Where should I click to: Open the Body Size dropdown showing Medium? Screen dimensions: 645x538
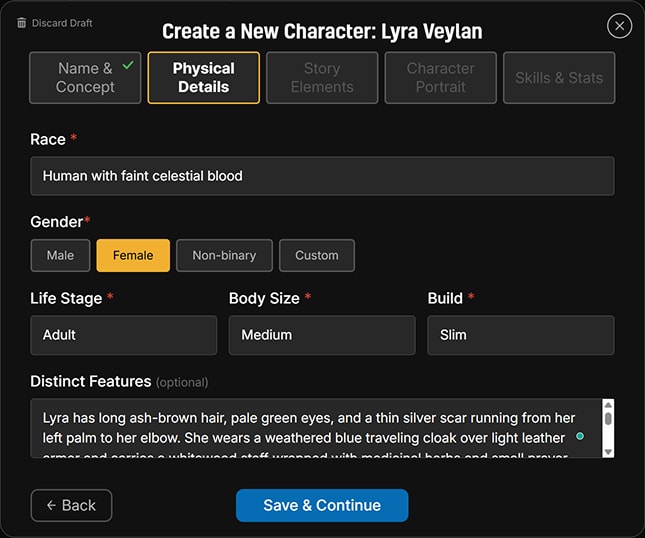pyautogui.click(x=322, y=335)
